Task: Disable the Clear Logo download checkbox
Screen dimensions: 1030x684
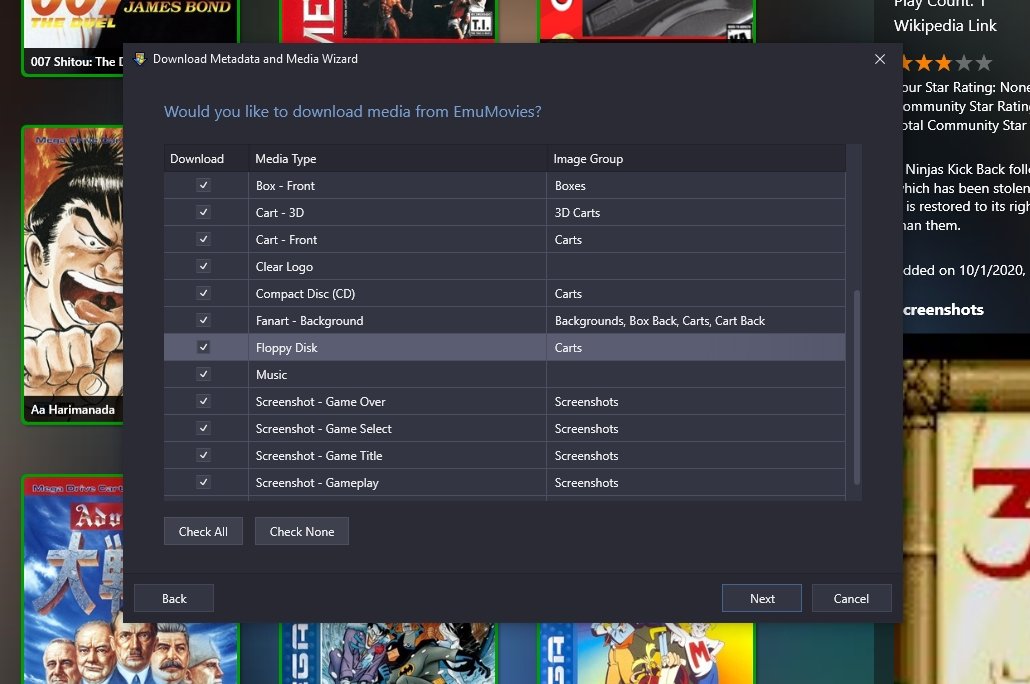Action: point(204,266)
